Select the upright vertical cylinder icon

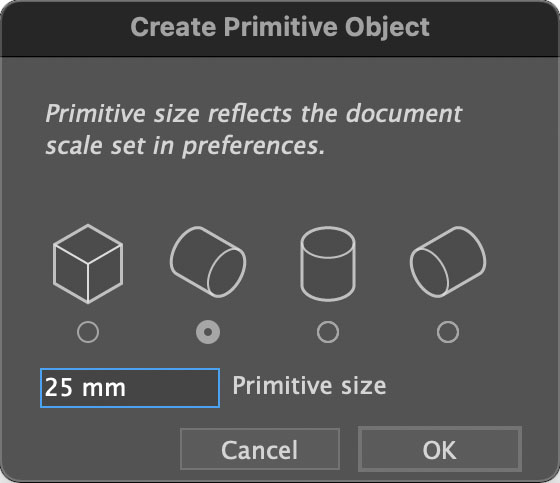328,264
